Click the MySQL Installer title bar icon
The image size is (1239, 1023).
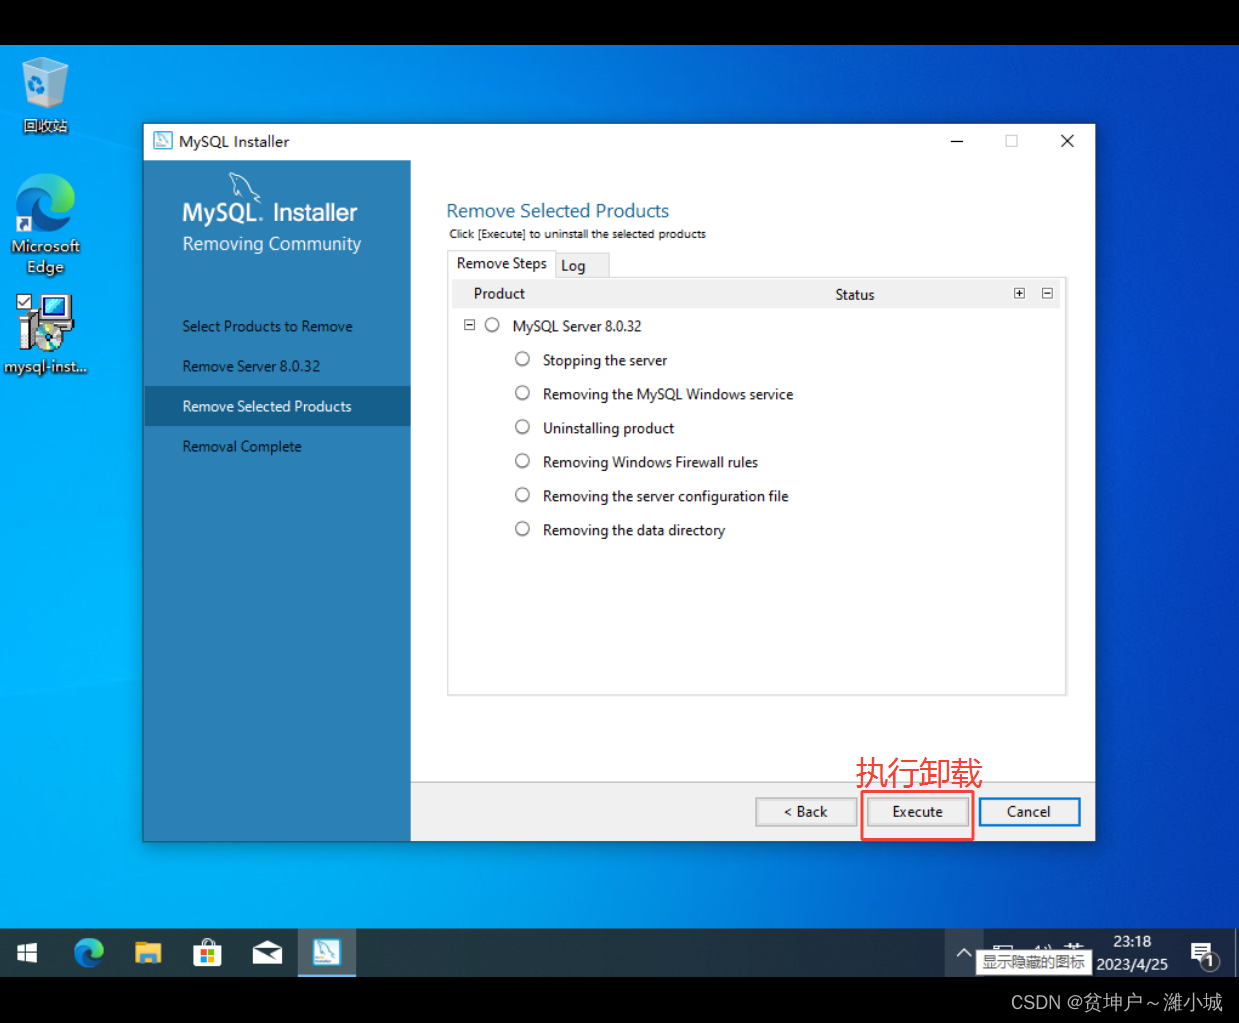[x=163, y=141]
